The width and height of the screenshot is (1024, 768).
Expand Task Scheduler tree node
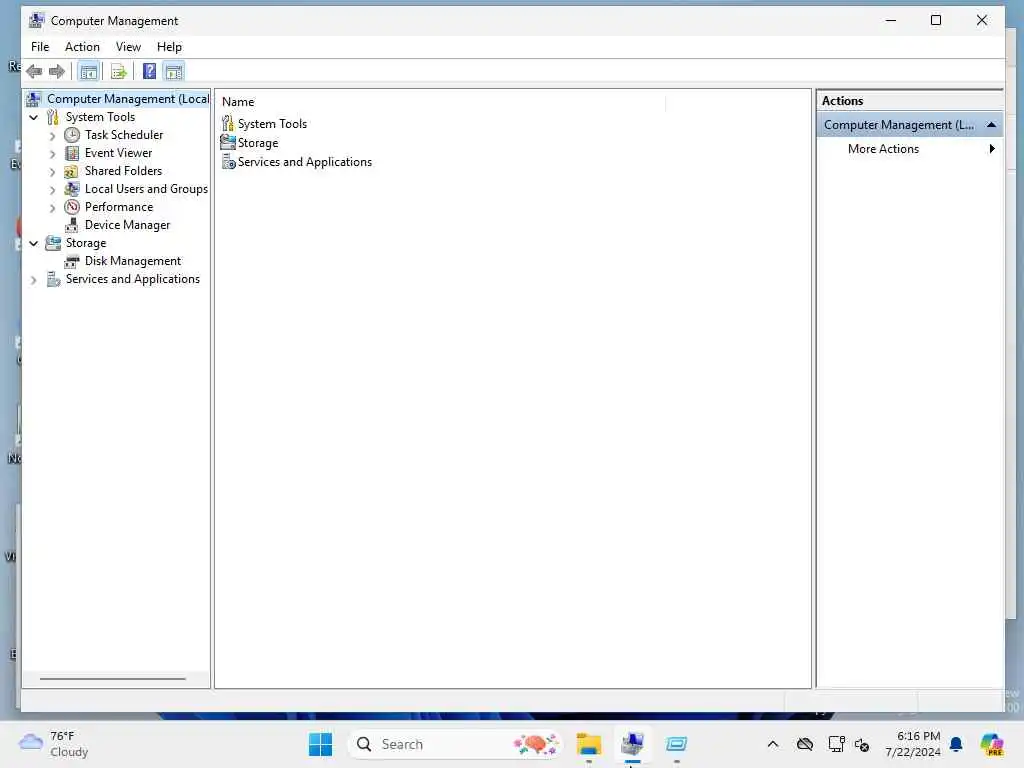point(53,136)
